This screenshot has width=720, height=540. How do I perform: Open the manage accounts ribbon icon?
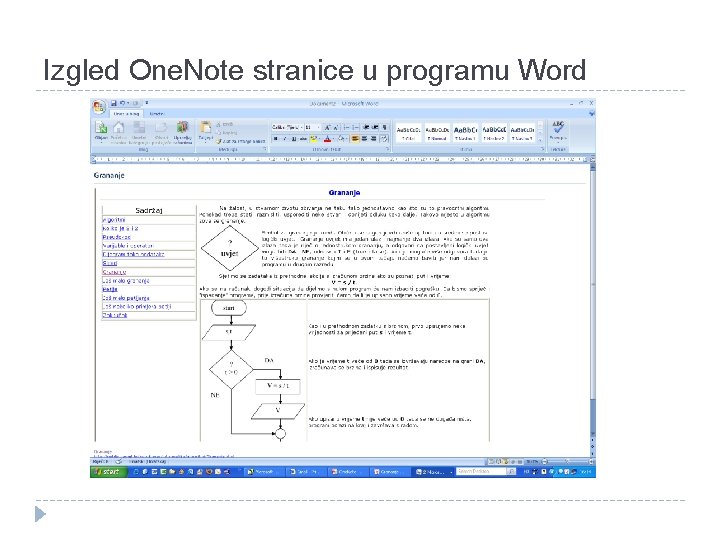coord(182,128)
